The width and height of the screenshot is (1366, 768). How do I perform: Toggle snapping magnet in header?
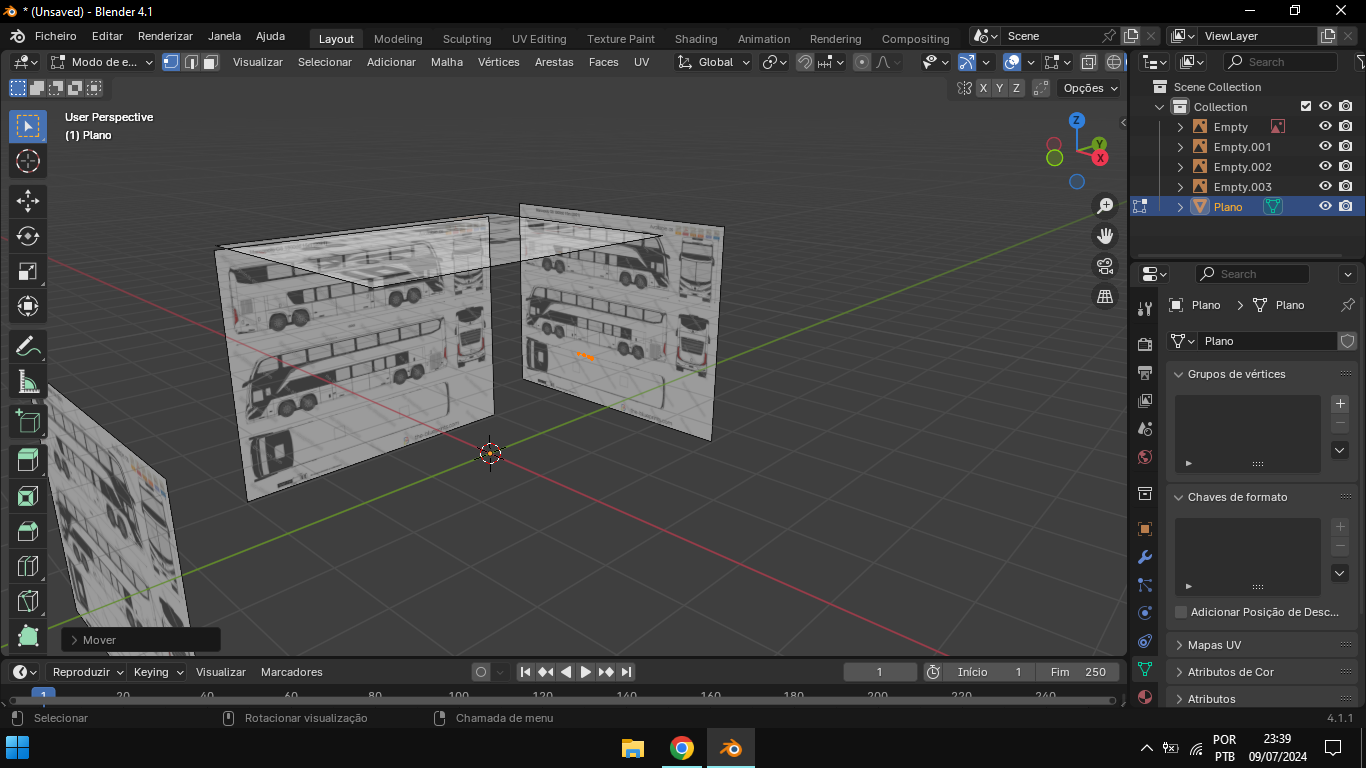click(x=805, y=62)
